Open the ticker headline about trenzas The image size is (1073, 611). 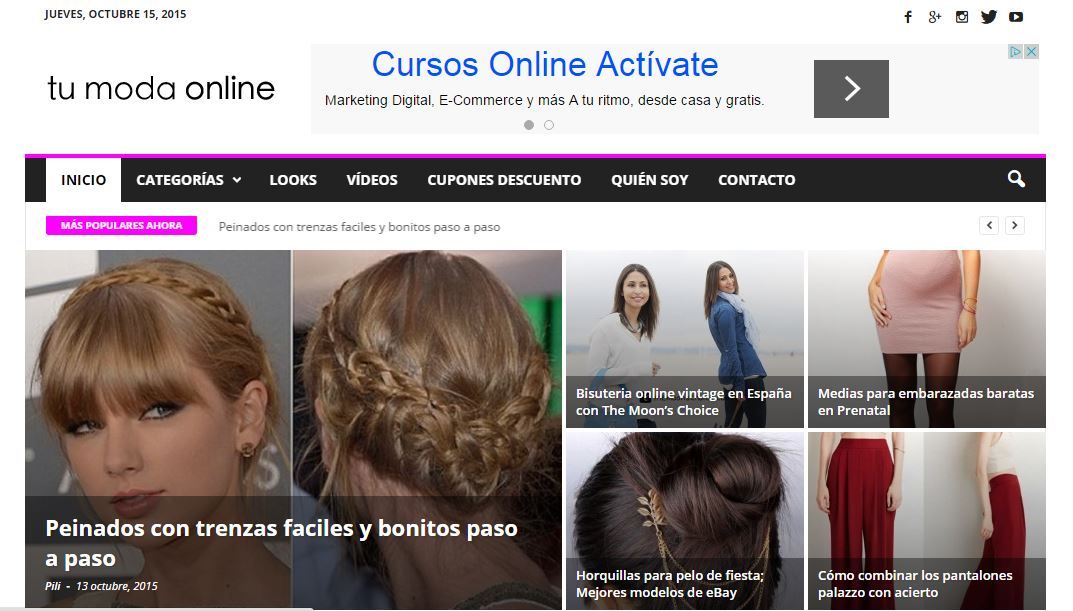coord(359,227)
